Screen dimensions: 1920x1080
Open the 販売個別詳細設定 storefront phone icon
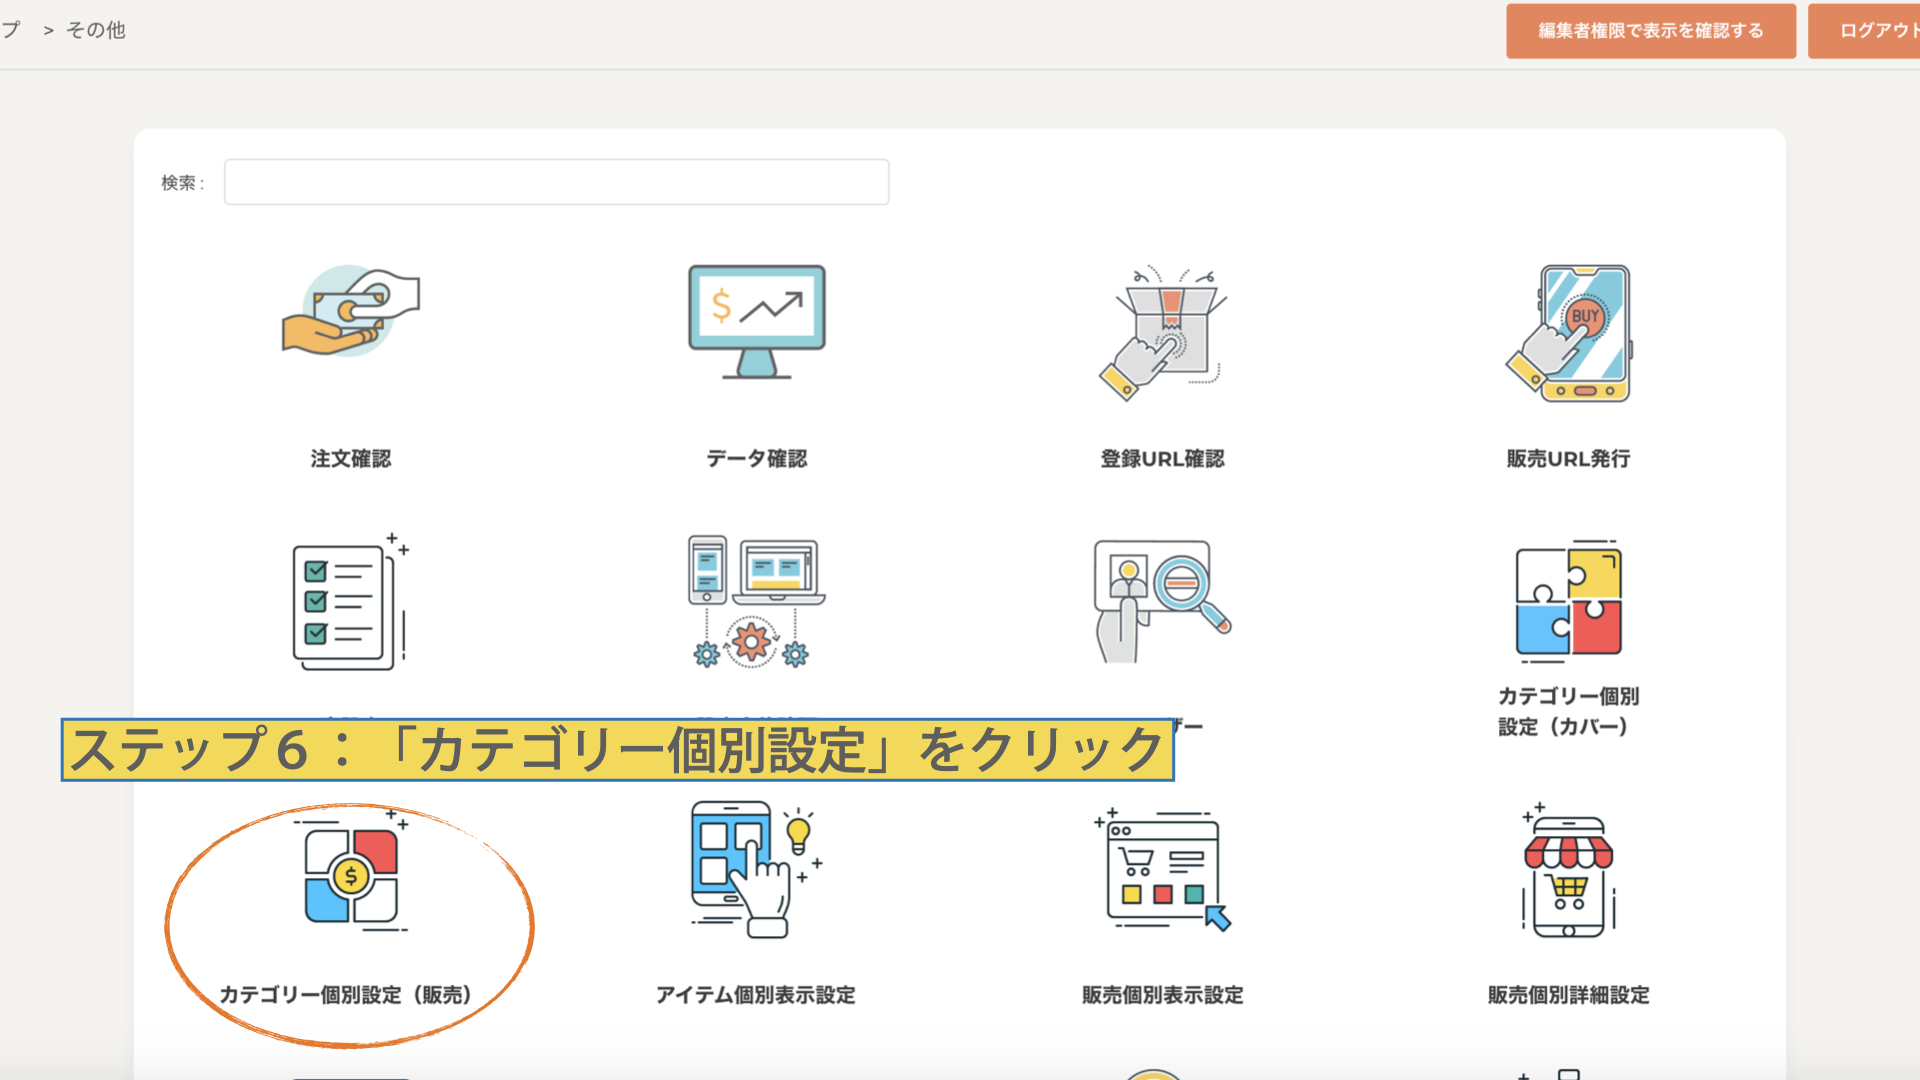pyautogui.click(x=1568, y=873)
